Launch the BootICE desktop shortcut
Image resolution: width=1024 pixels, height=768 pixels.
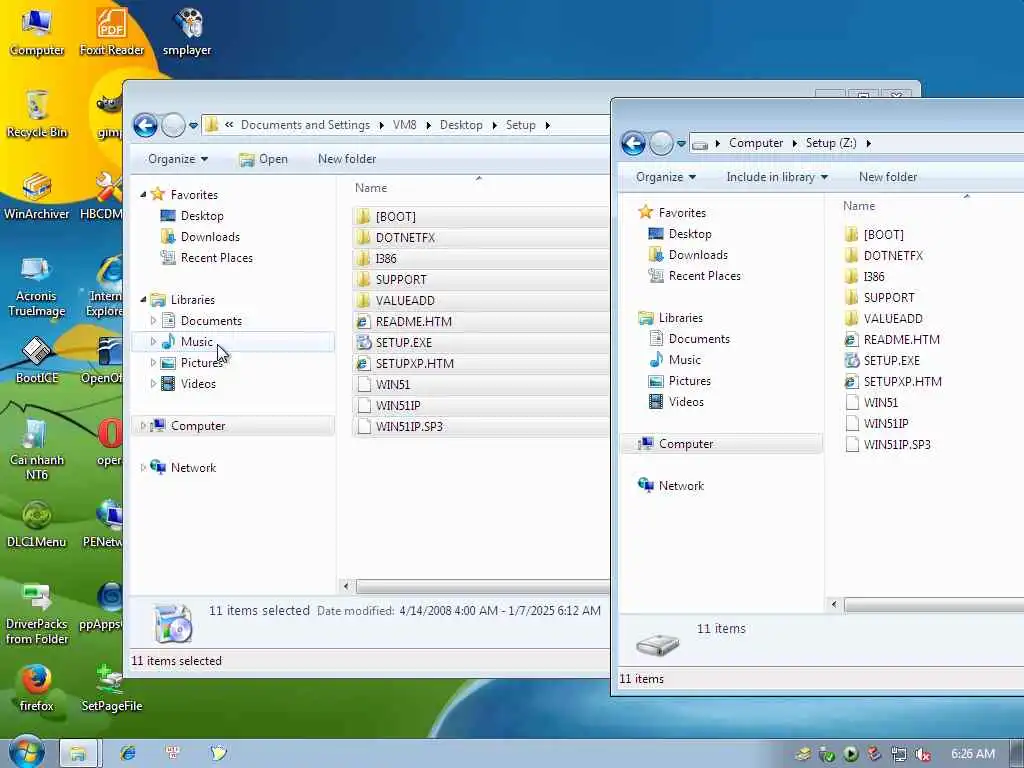coord(37,360)
